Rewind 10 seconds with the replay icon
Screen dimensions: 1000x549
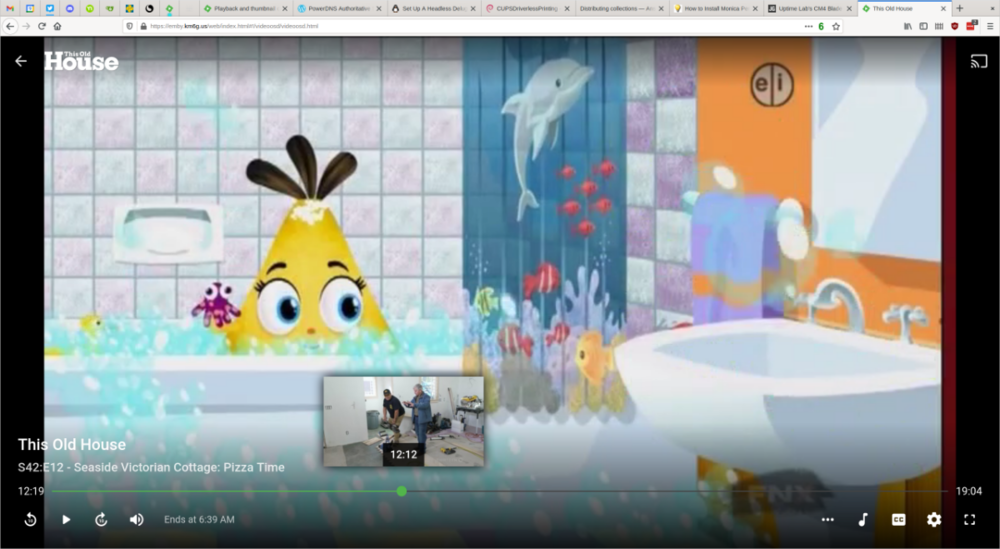(x=30, y=520)
